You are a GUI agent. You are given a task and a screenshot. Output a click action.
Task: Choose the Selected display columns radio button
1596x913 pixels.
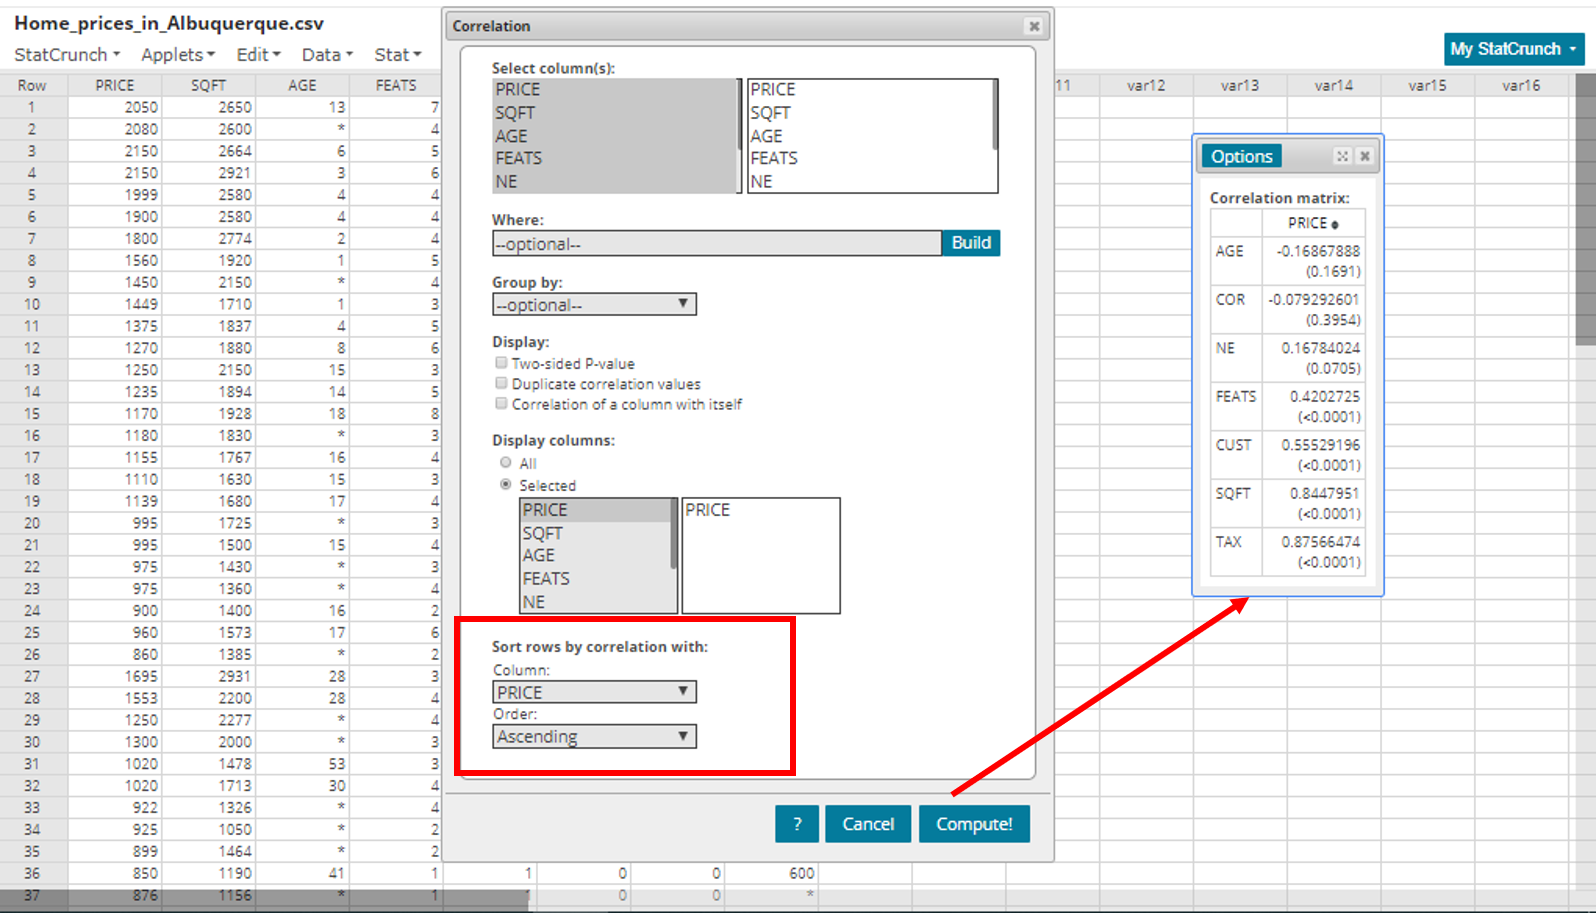tap(506, 485)
